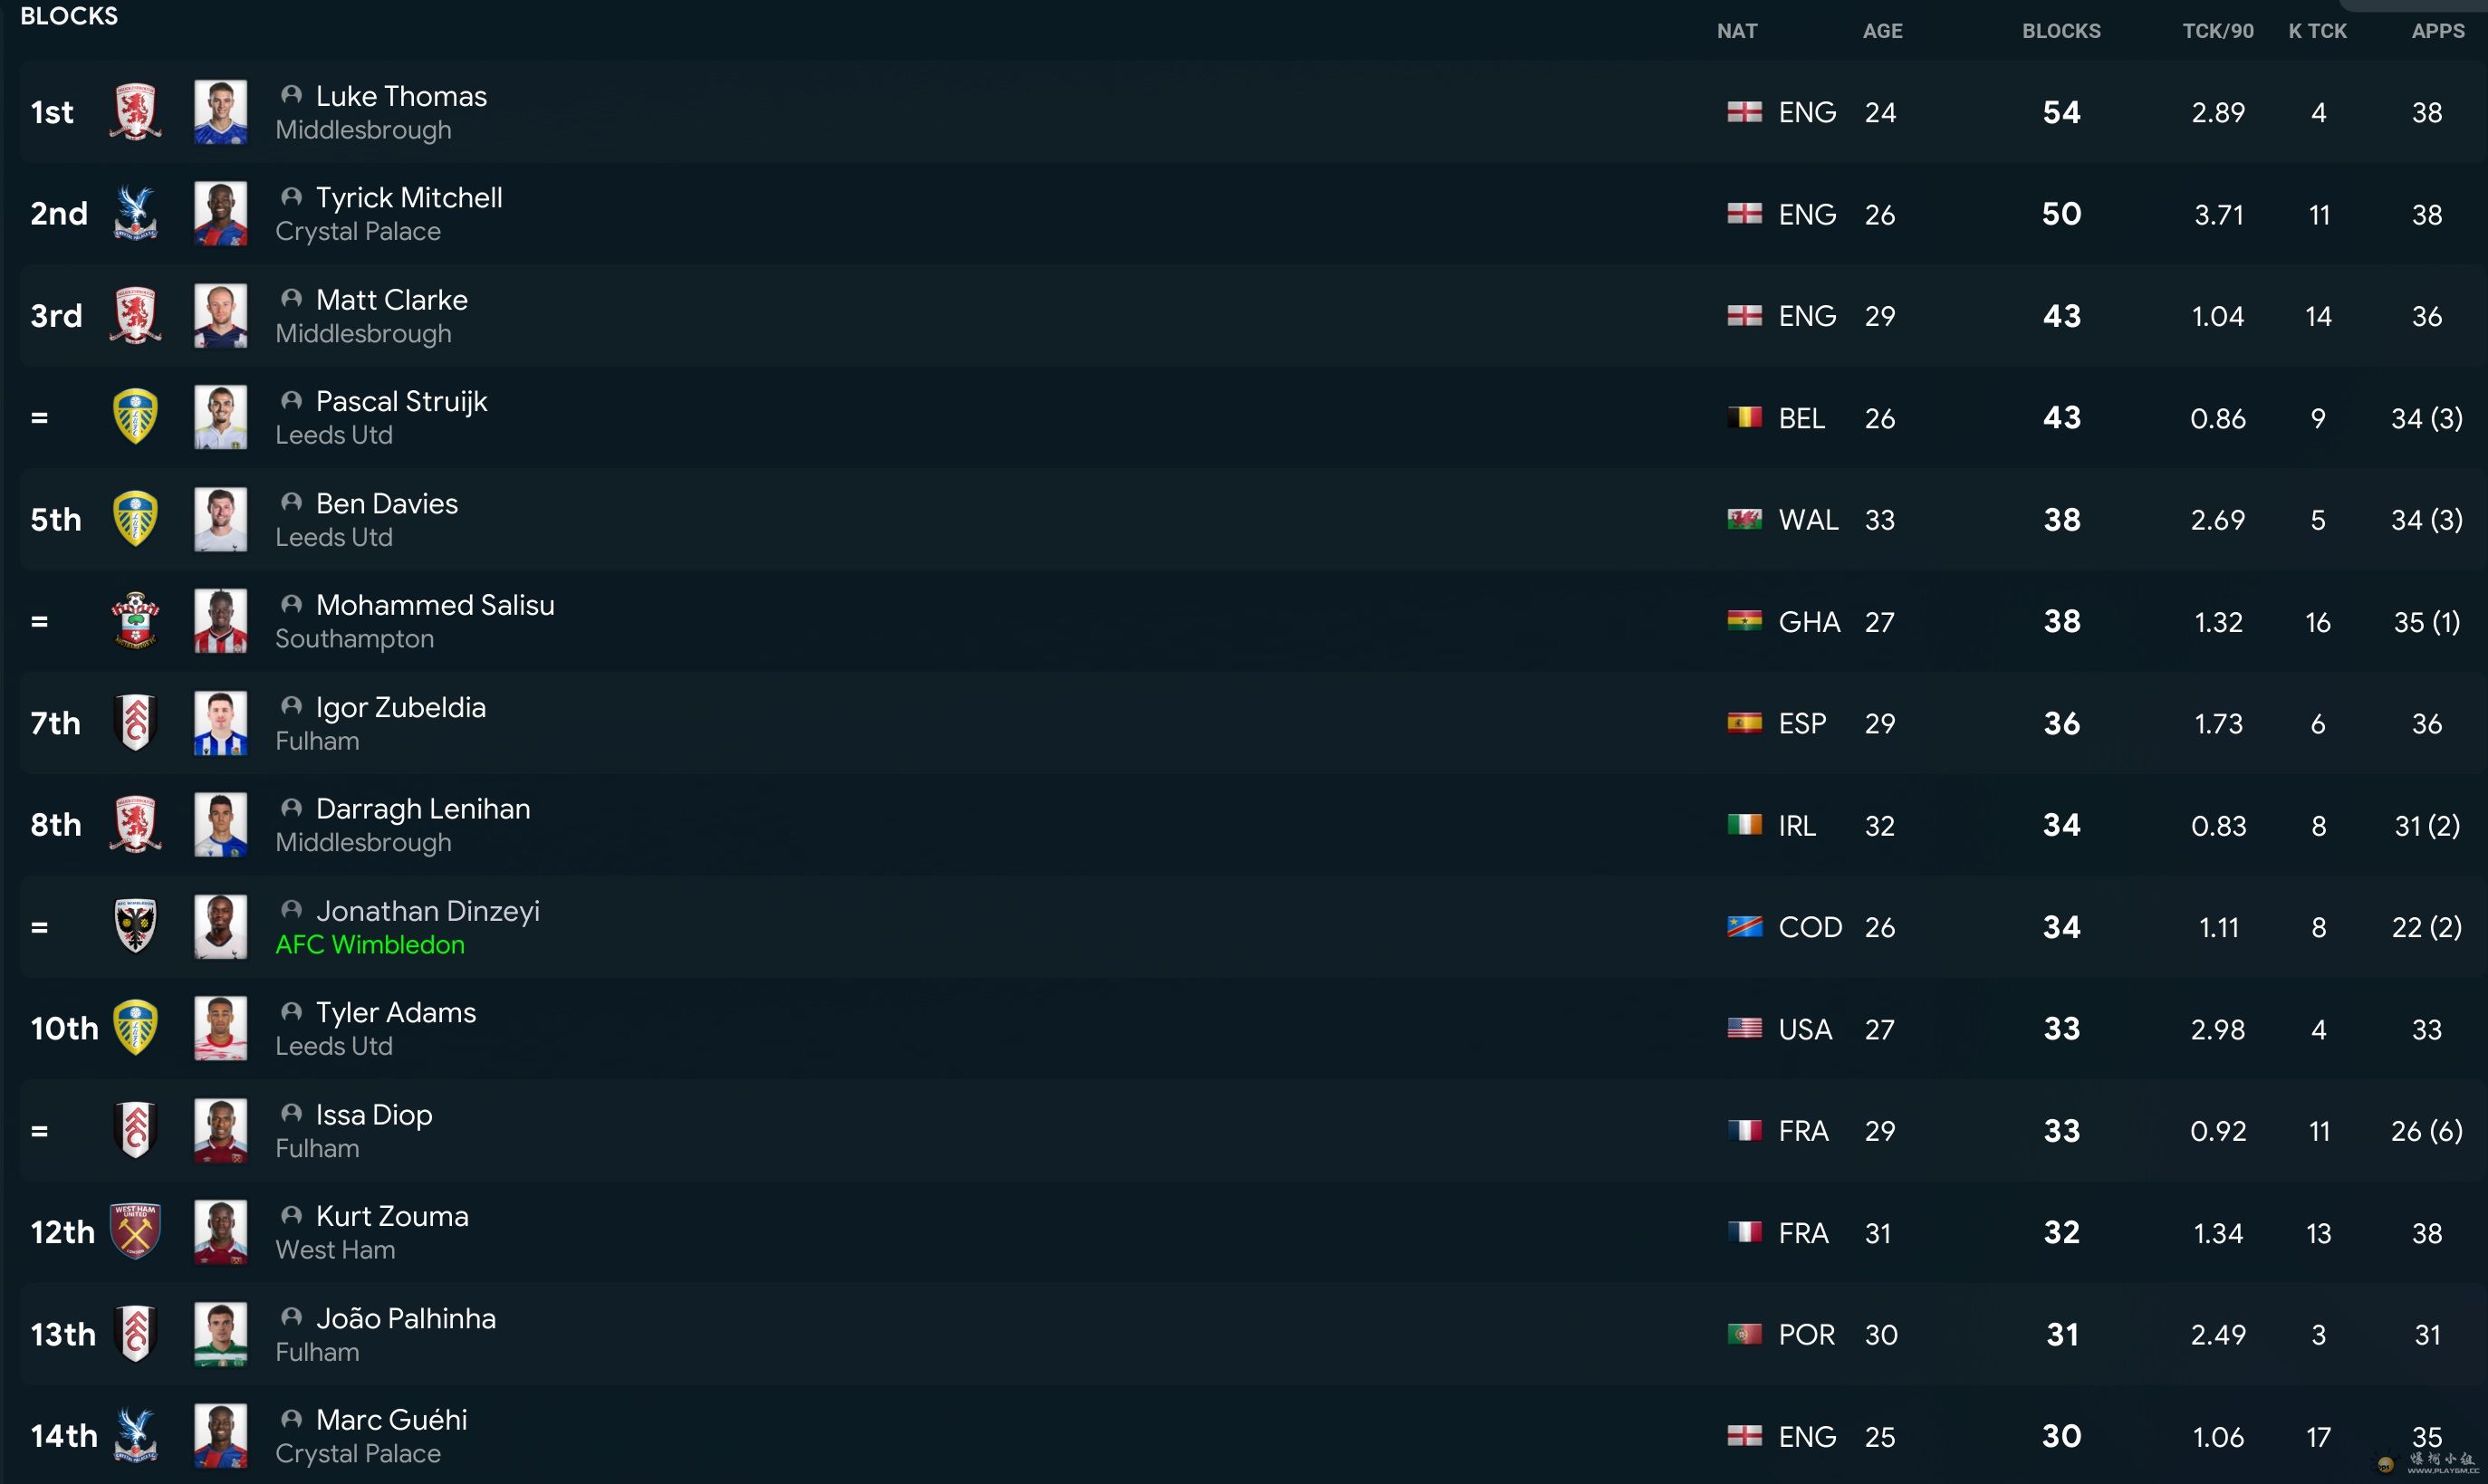Sort by the AGE column header
The image size is (2488, 1484).
point(1882,31)
